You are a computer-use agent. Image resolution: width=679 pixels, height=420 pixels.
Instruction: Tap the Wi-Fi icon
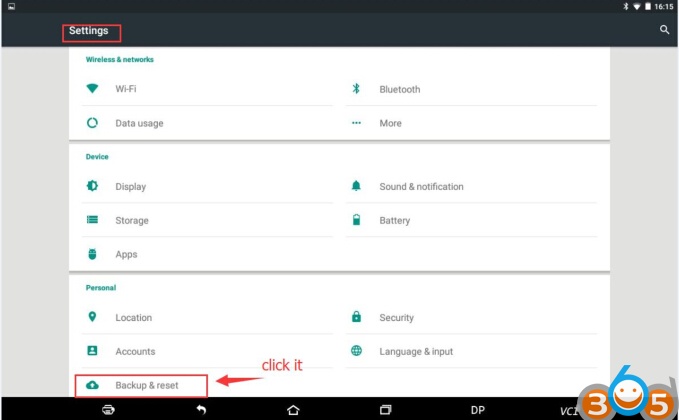[92, 88]
